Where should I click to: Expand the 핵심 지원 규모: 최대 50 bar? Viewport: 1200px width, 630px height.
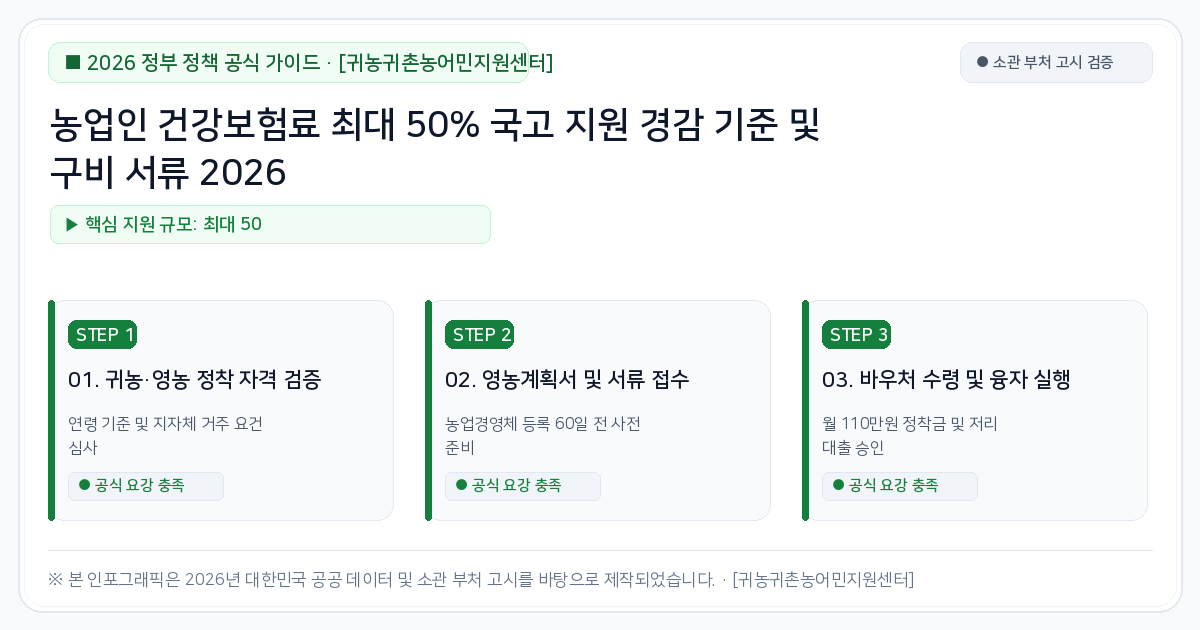pyautogui.click(x=270, y=224)
